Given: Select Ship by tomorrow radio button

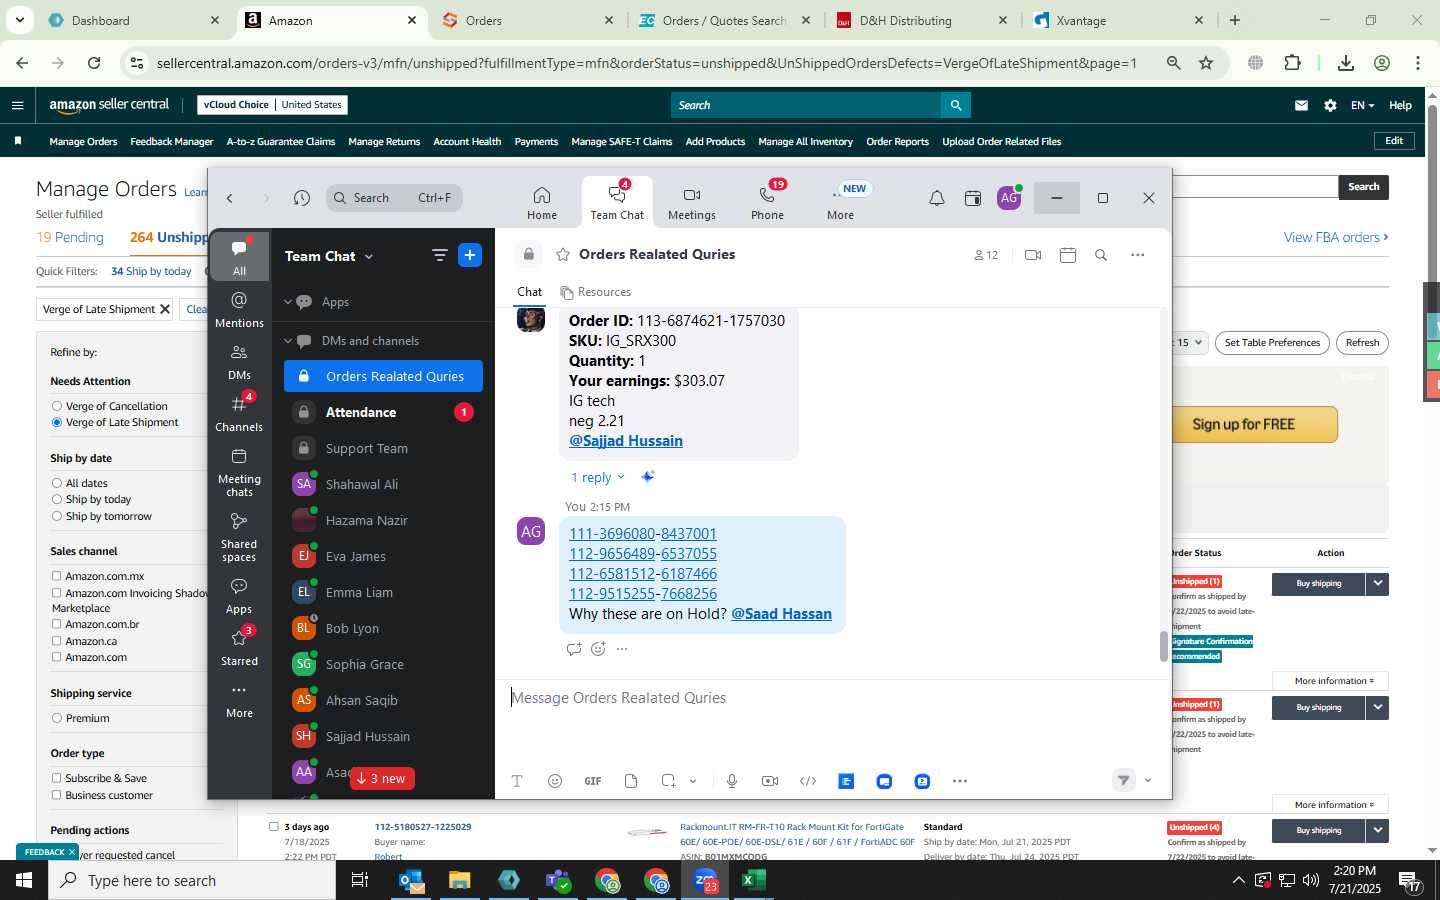Looking at the screenshot, I should click(x=57, y=516).
